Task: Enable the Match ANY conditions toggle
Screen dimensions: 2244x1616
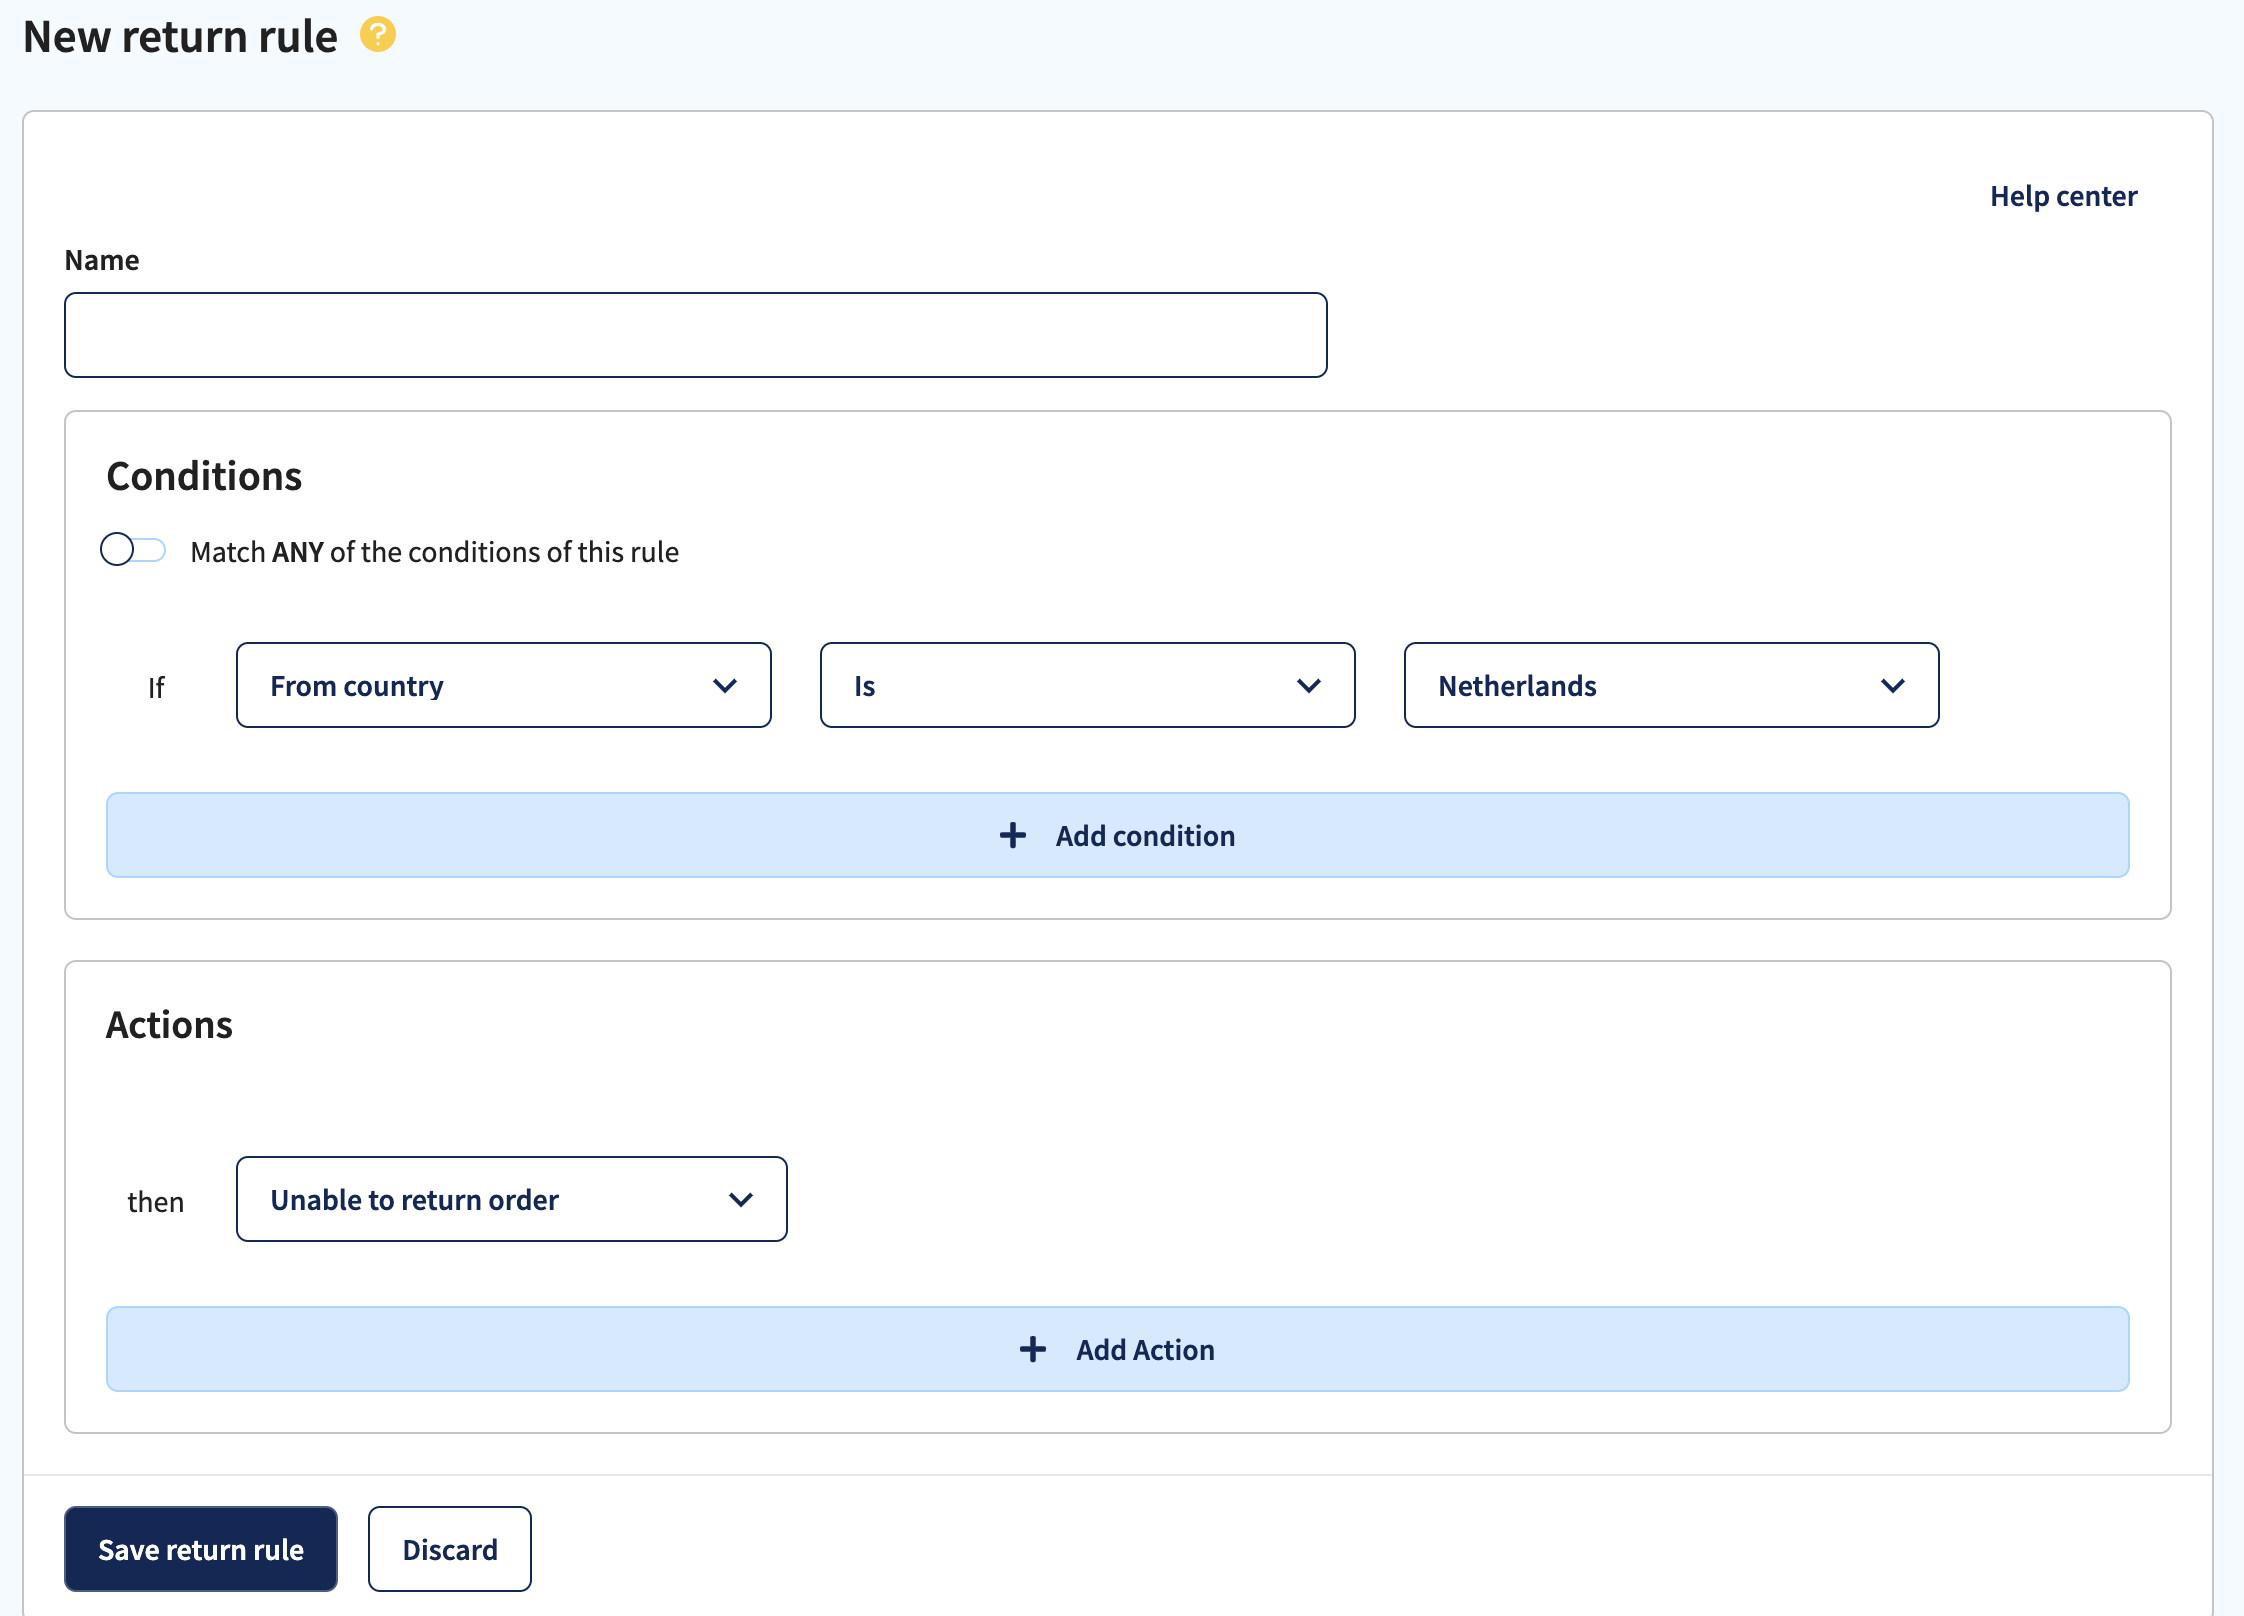Action: (133, 549)
